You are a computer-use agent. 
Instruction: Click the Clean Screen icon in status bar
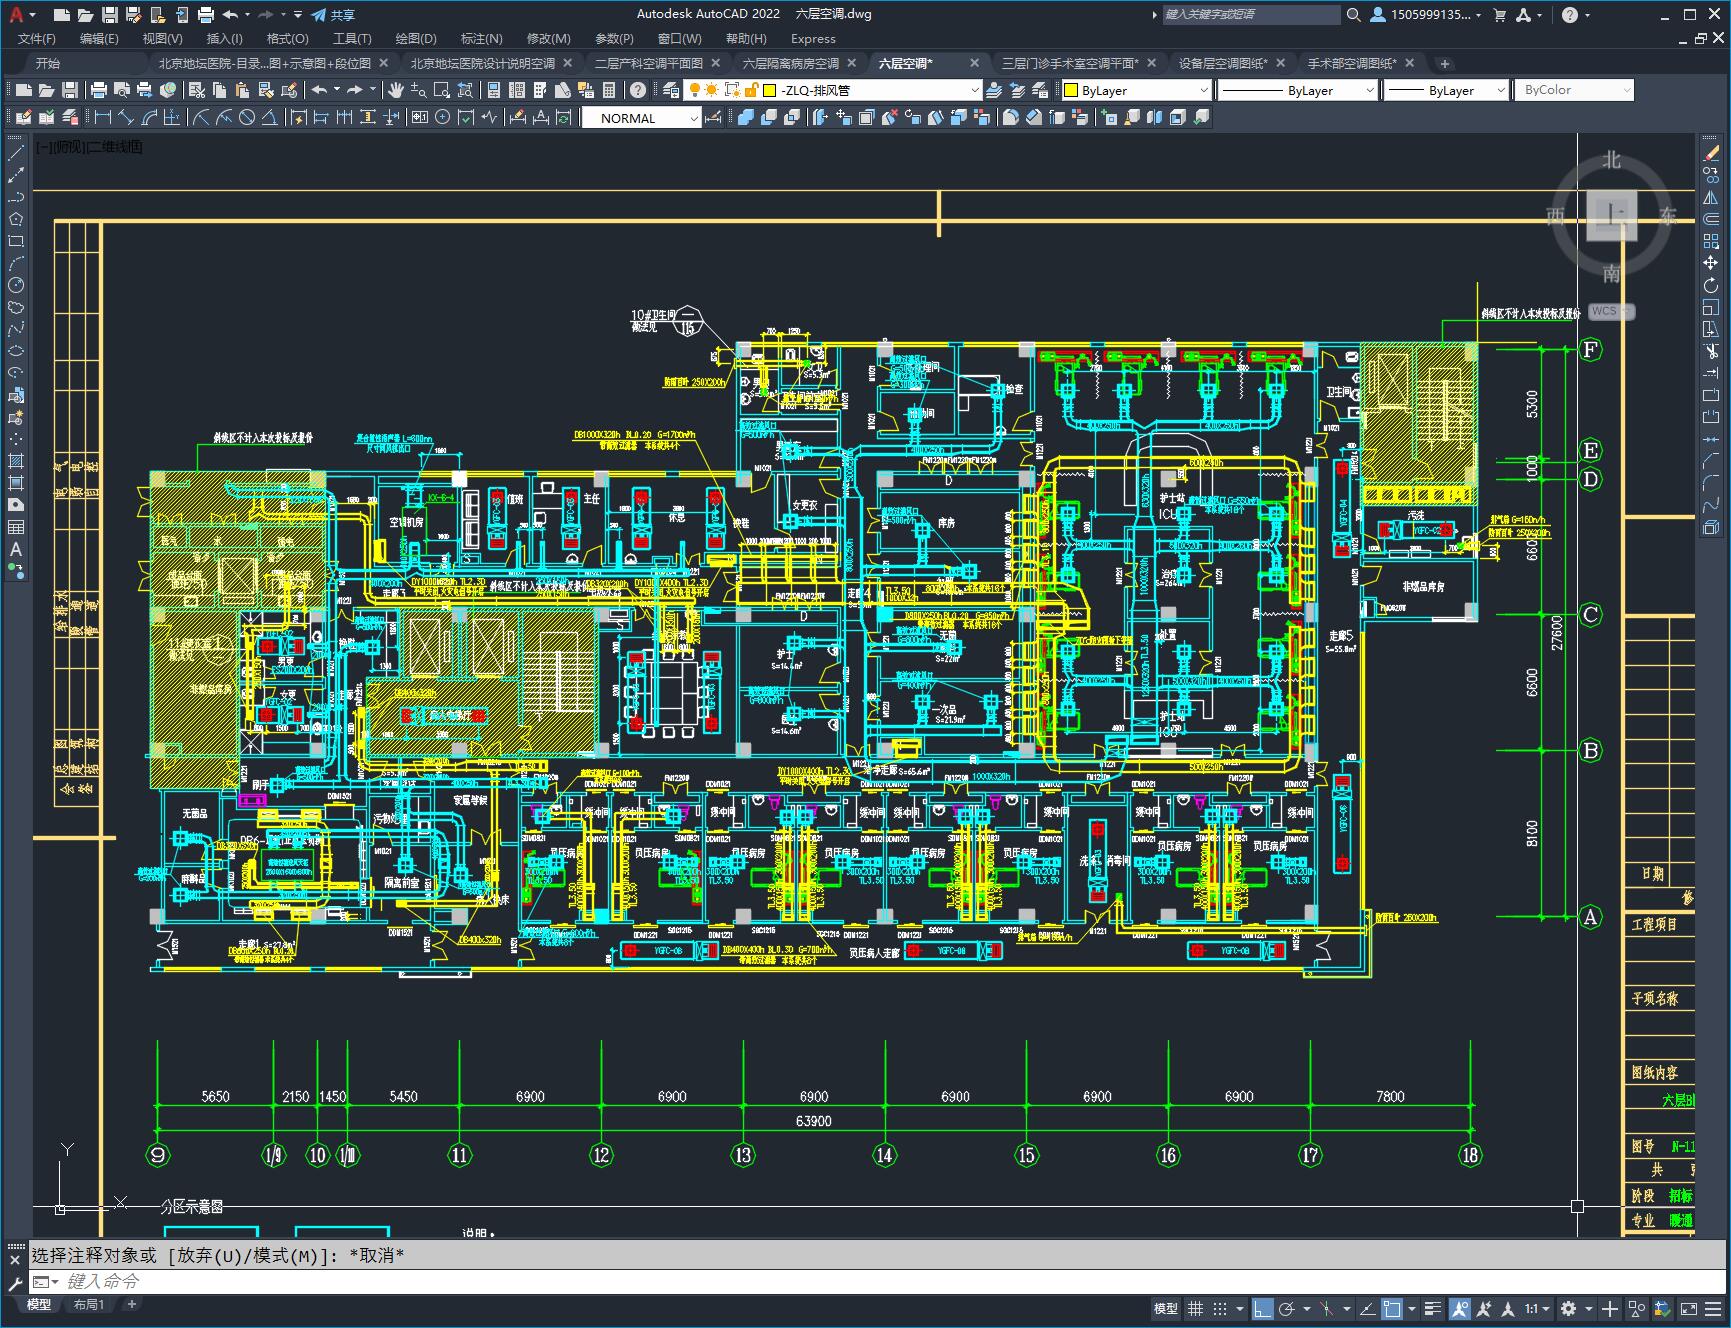pos(1689,1308)
